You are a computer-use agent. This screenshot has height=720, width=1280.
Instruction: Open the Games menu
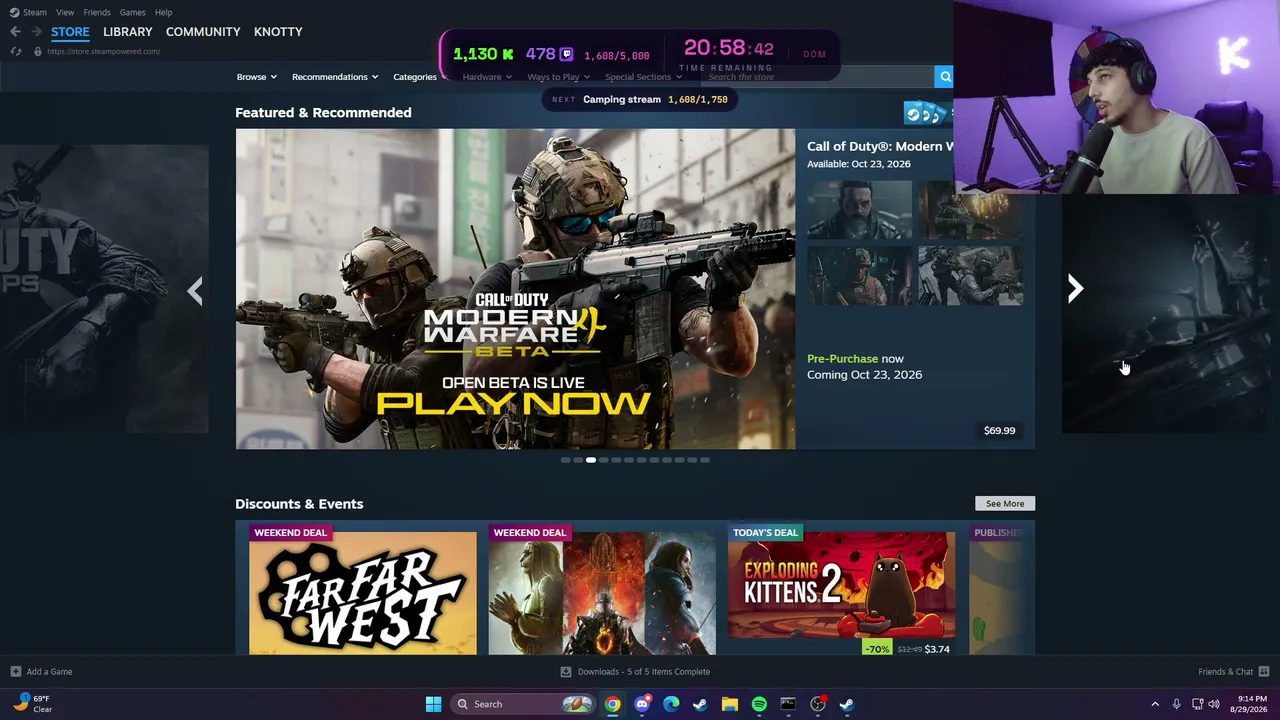click(132, 12)
